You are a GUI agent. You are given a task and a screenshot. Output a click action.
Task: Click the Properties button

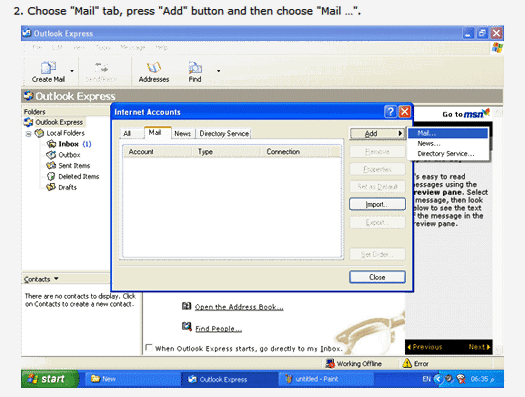pyautogui.click(x=377, y=169)
